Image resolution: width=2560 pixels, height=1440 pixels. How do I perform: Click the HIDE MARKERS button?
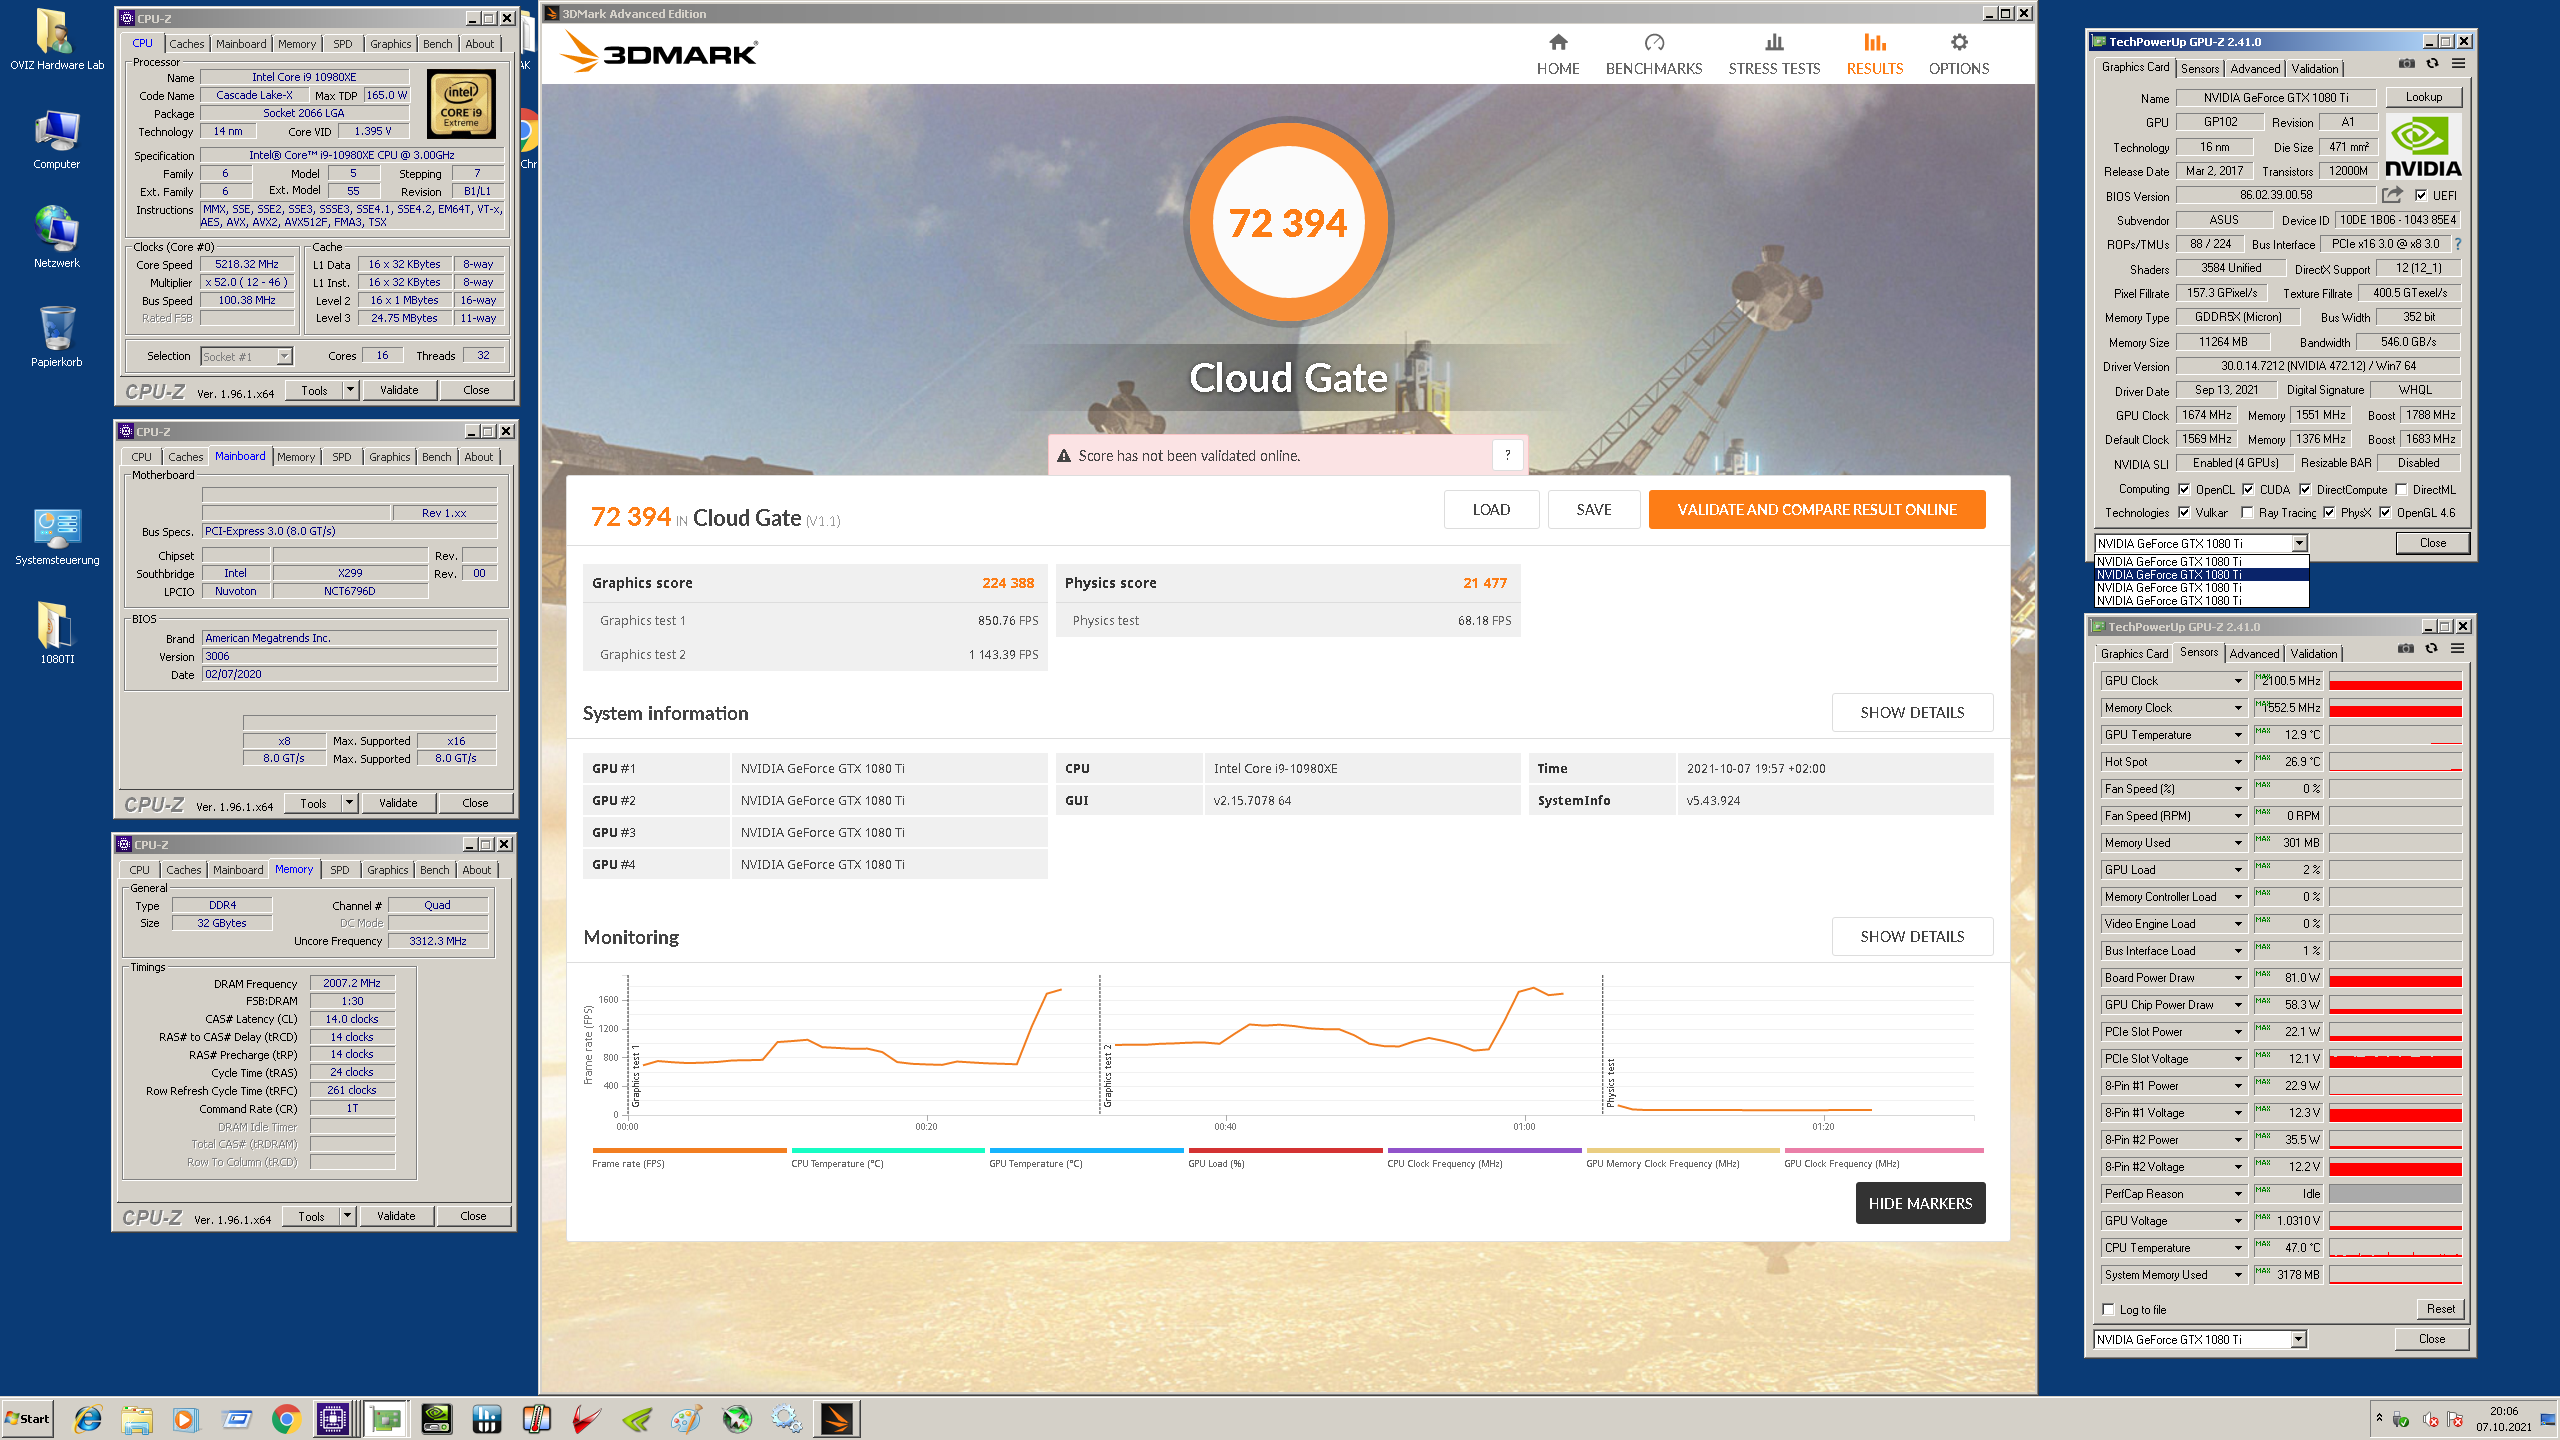pos(1920,1203)
